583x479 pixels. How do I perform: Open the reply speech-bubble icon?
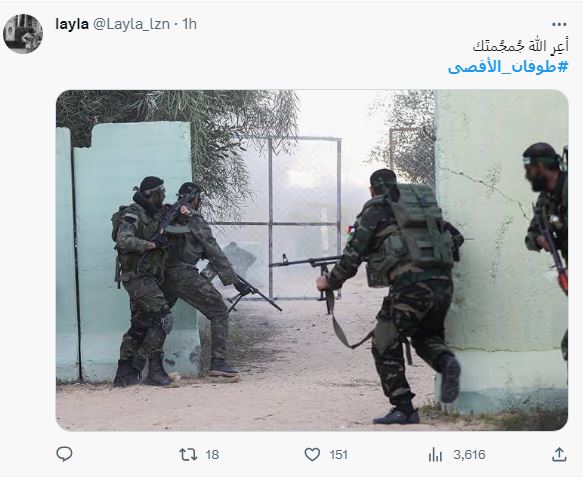[x=64, y=454]
